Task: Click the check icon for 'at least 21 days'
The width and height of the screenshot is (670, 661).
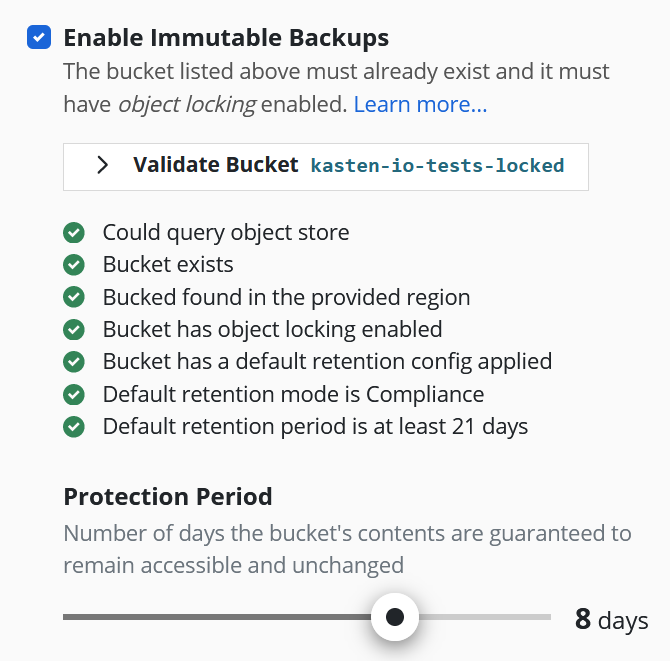Action: [73, 427]
